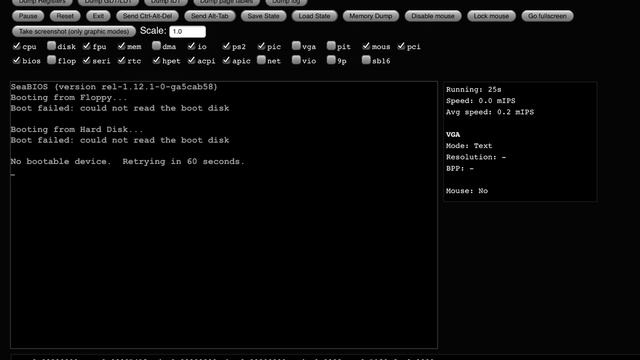Click the SeaBIOS version line in terminal
The height and width of the screenshot is (360, 640).
(114, 87)
